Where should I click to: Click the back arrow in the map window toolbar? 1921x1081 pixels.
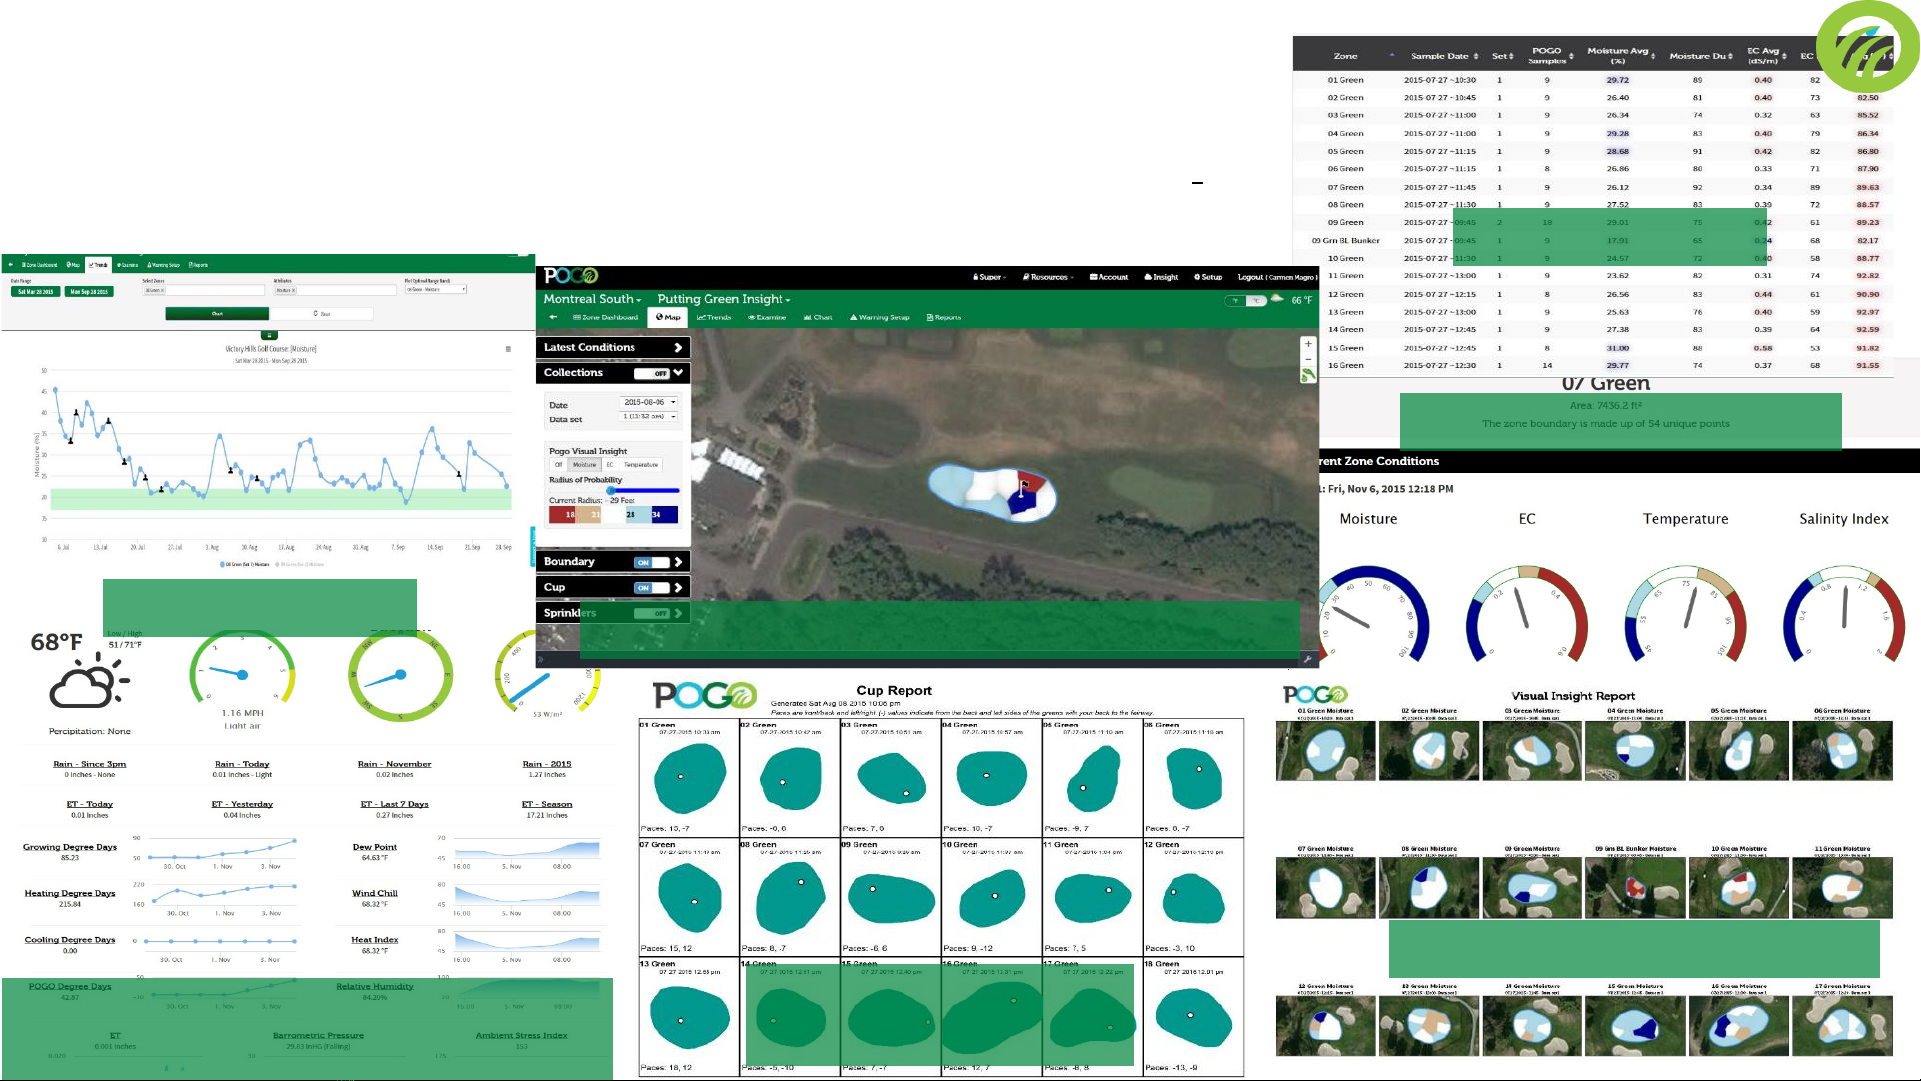point(553,317)
